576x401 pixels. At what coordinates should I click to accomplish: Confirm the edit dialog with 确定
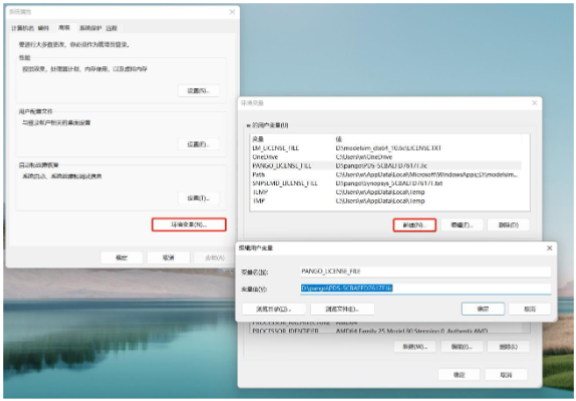click(483, 309)
